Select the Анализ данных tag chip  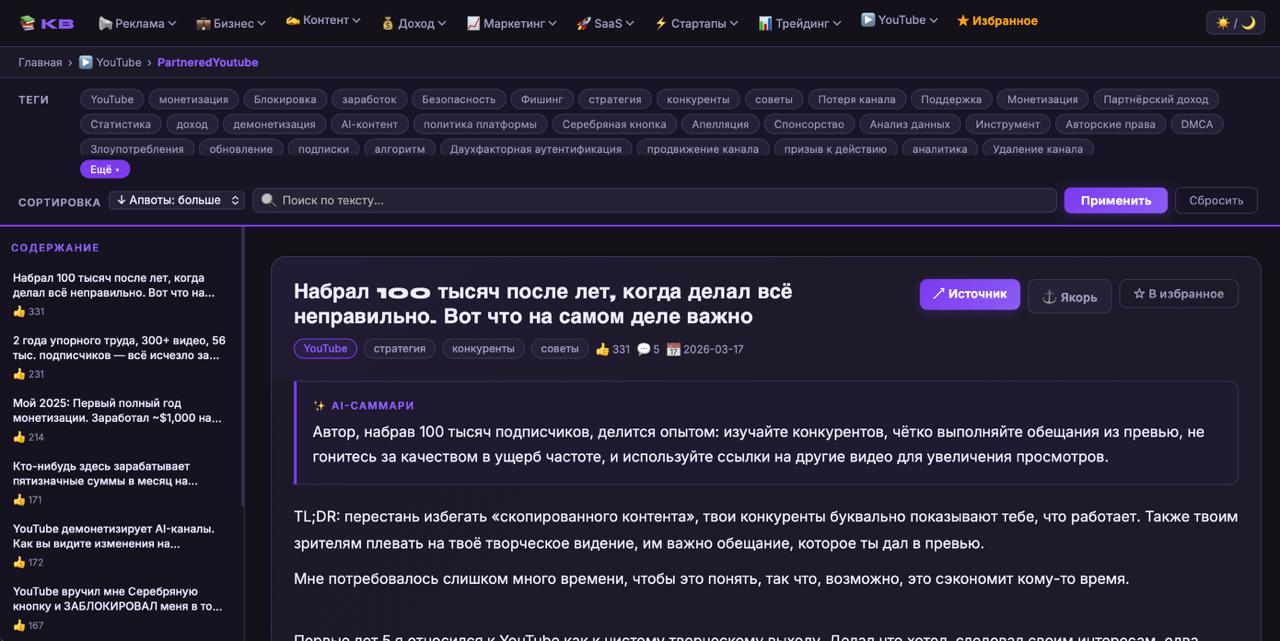click(x=910, y=124)
